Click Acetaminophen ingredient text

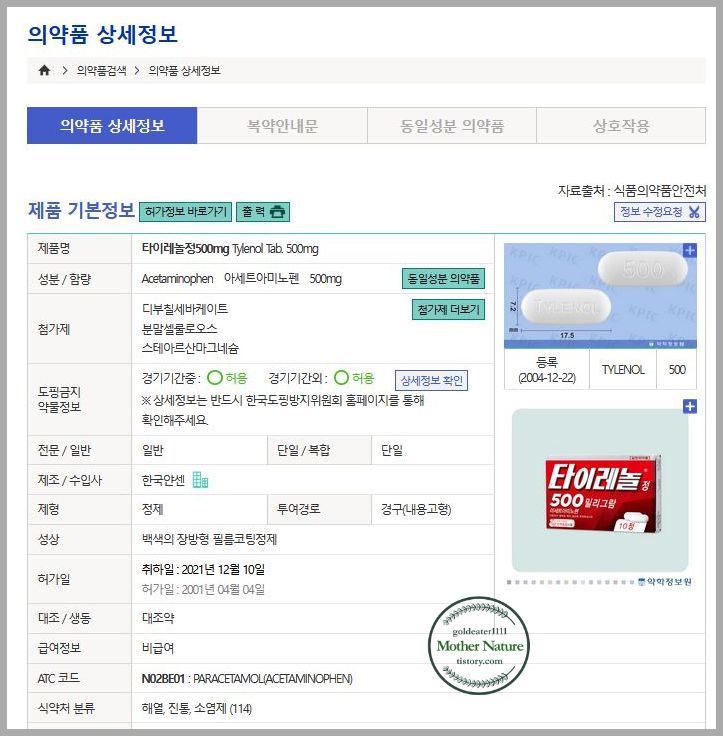[177, 279]
